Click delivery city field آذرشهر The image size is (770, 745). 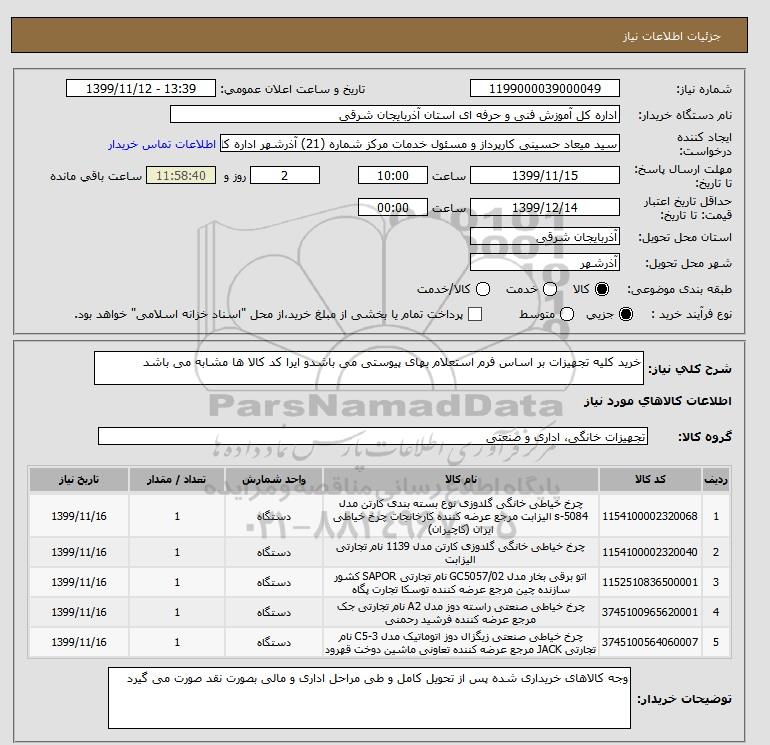point(545,263)
